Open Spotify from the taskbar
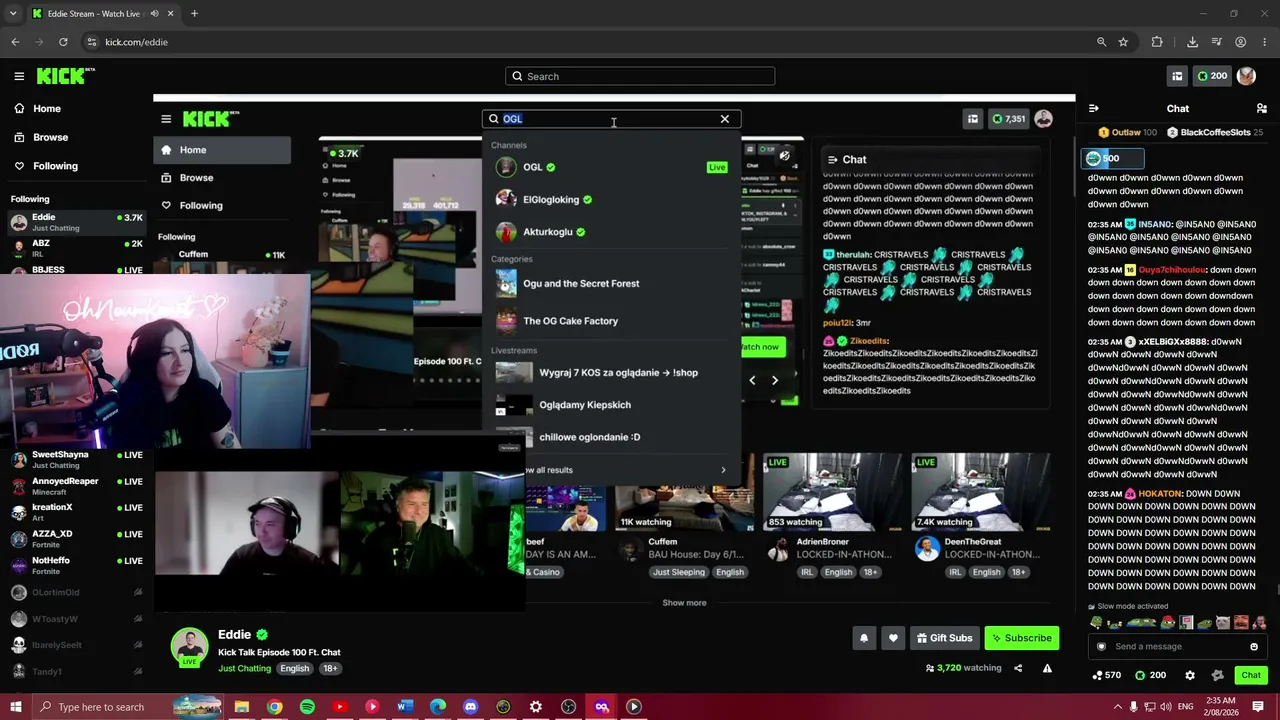The width and height of the screenshot is (1280, 720). click(x=307, y=707)
